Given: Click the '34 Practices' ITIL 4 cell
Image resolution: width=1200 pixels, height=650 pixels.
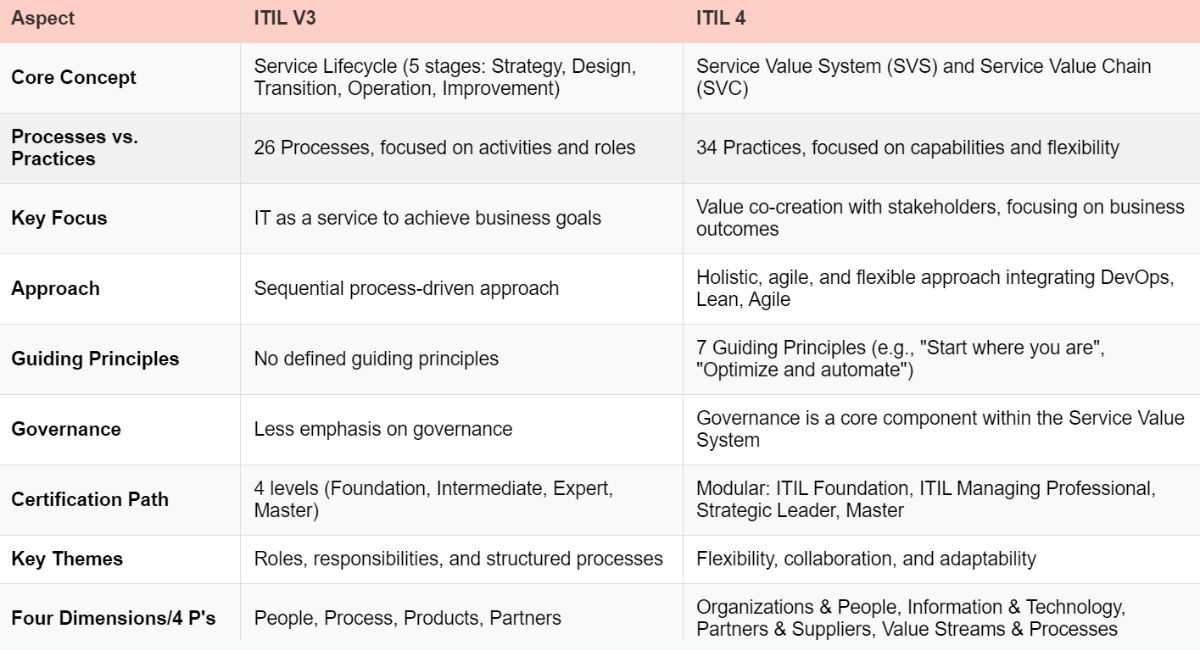Looking at the screenshot, I should (x=907, y=147).
